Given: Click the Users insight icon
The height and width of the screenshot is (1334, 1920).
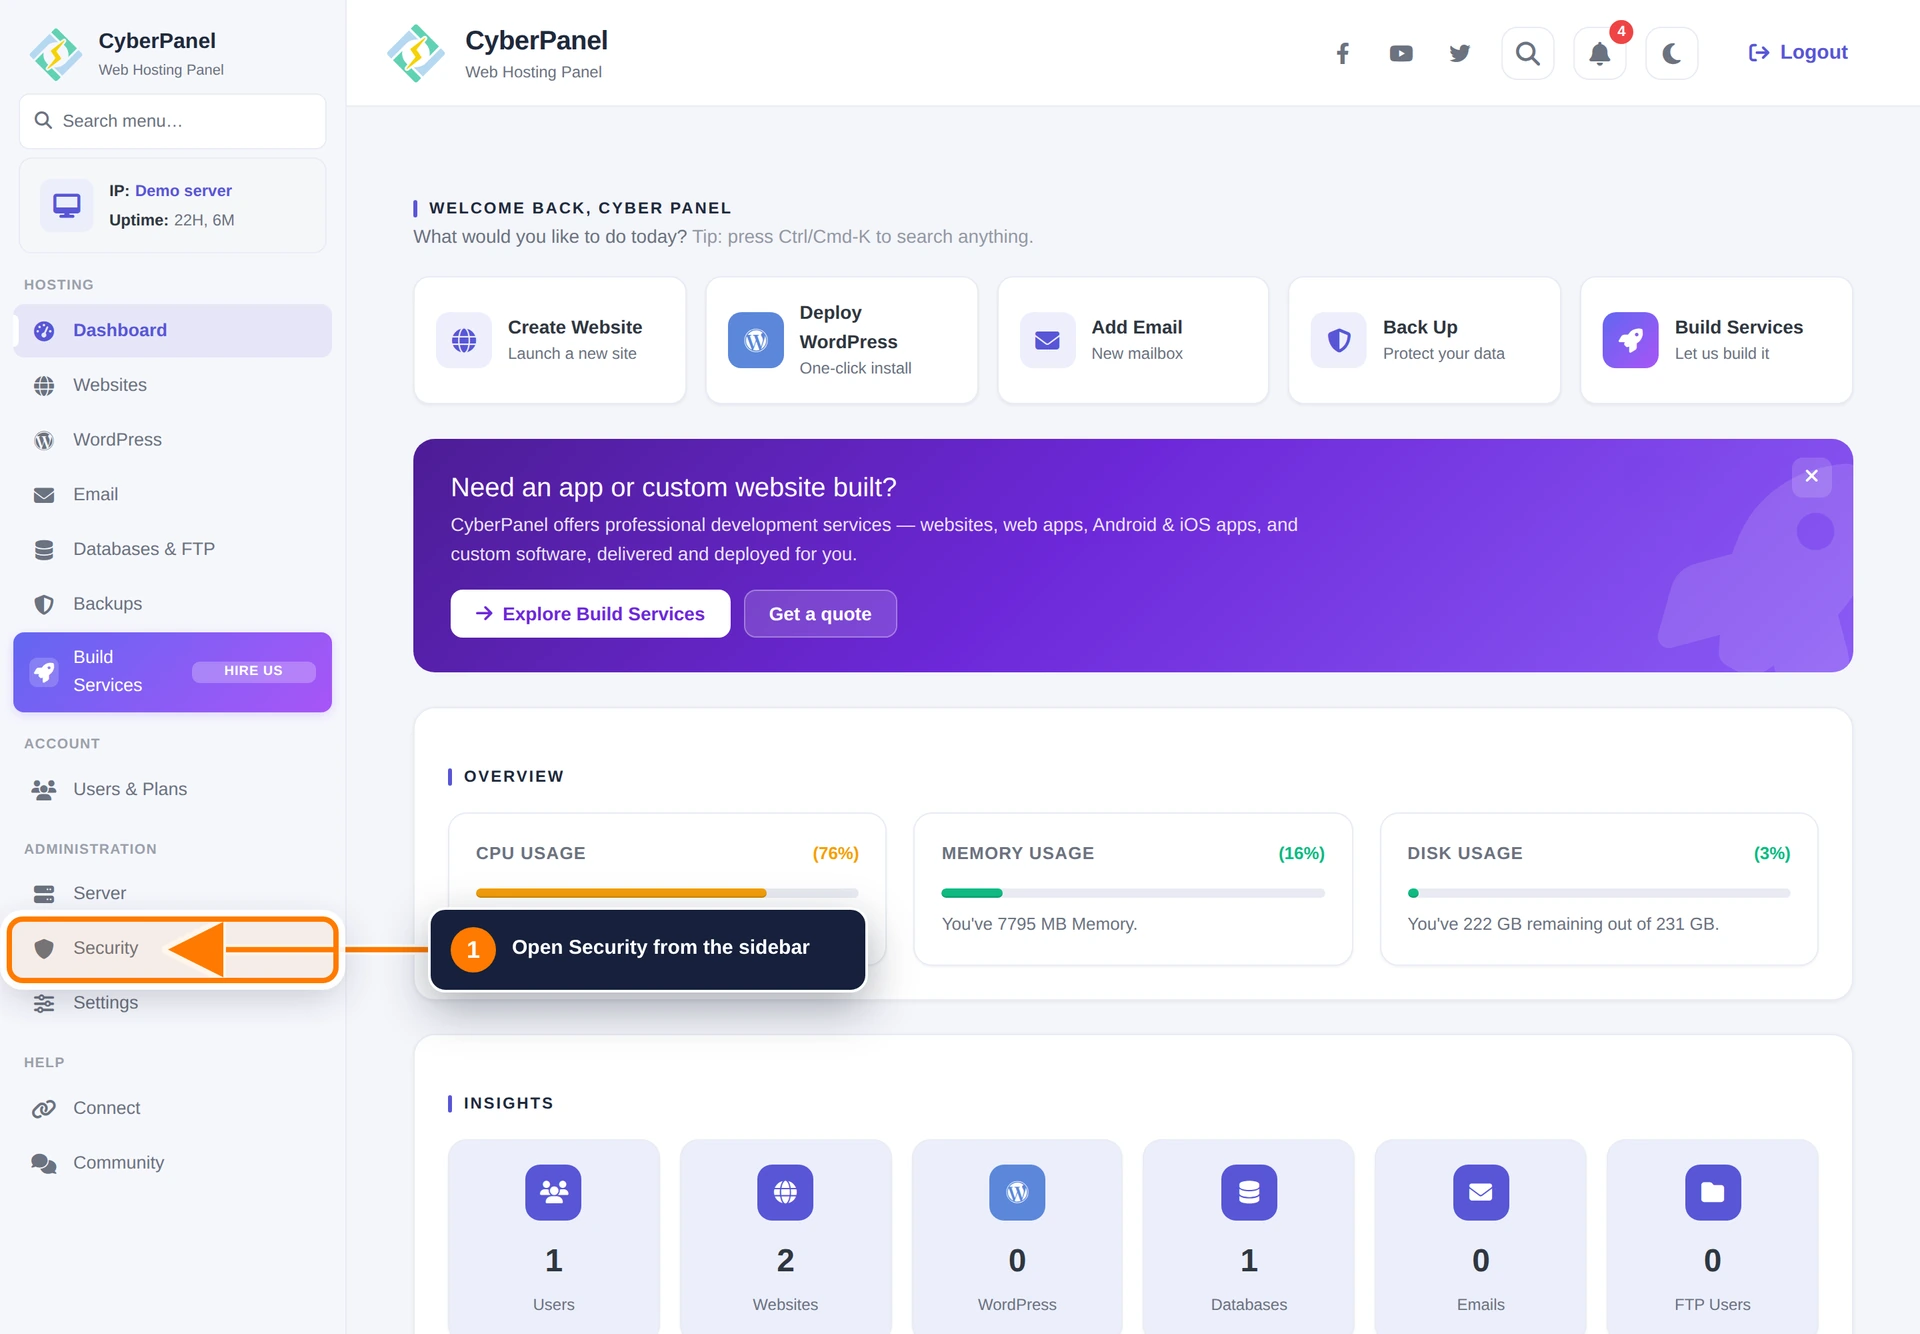Looking at the screenshot, I should point(553,1192).
